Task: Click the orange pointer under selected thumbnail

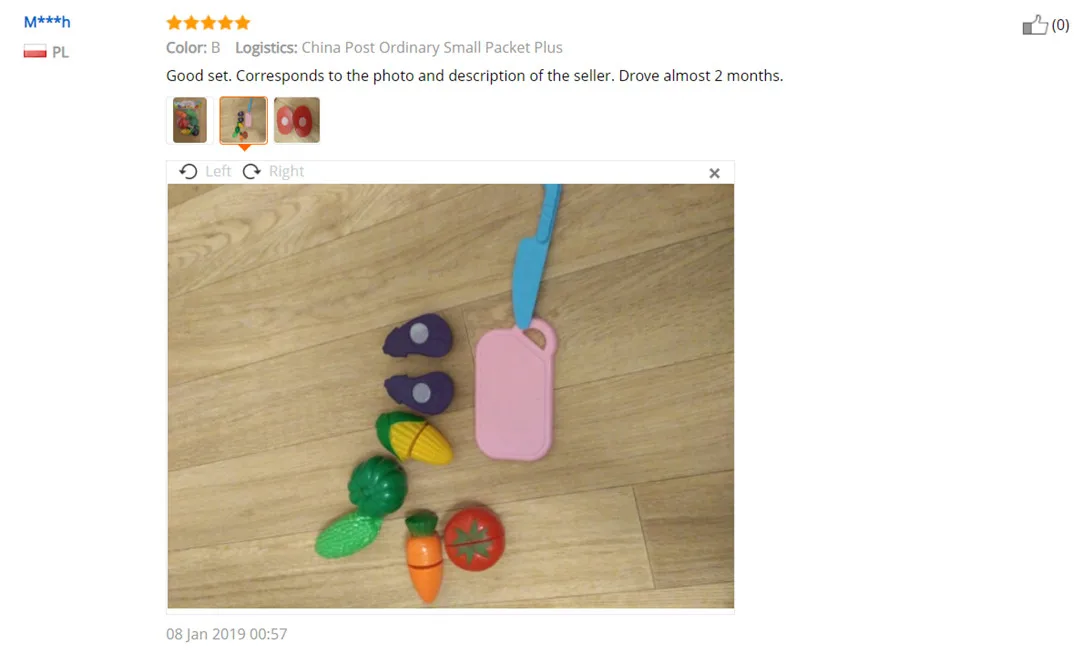Action: [244, 148]
